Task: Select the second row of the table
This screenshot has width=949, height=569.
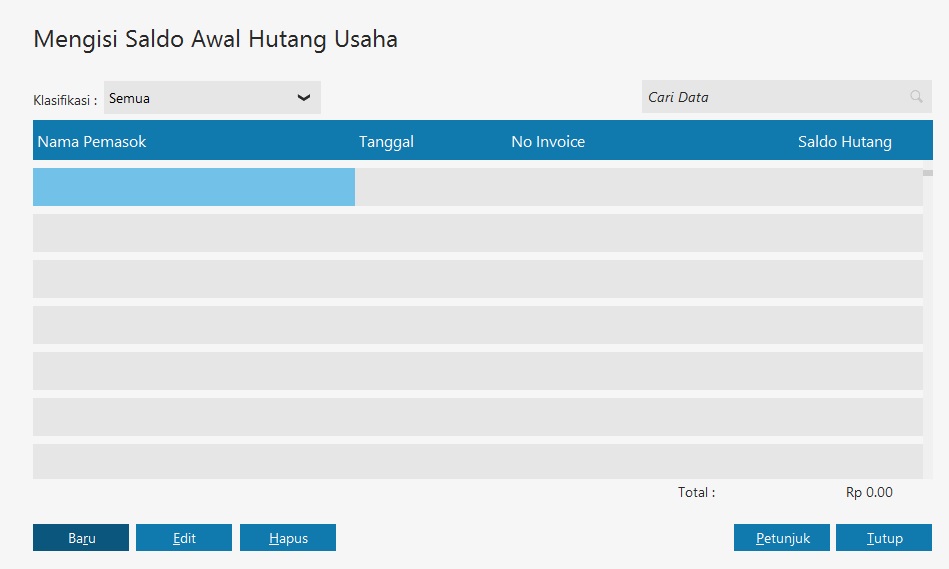Action: pyautogui.click(x=477, y=233)
